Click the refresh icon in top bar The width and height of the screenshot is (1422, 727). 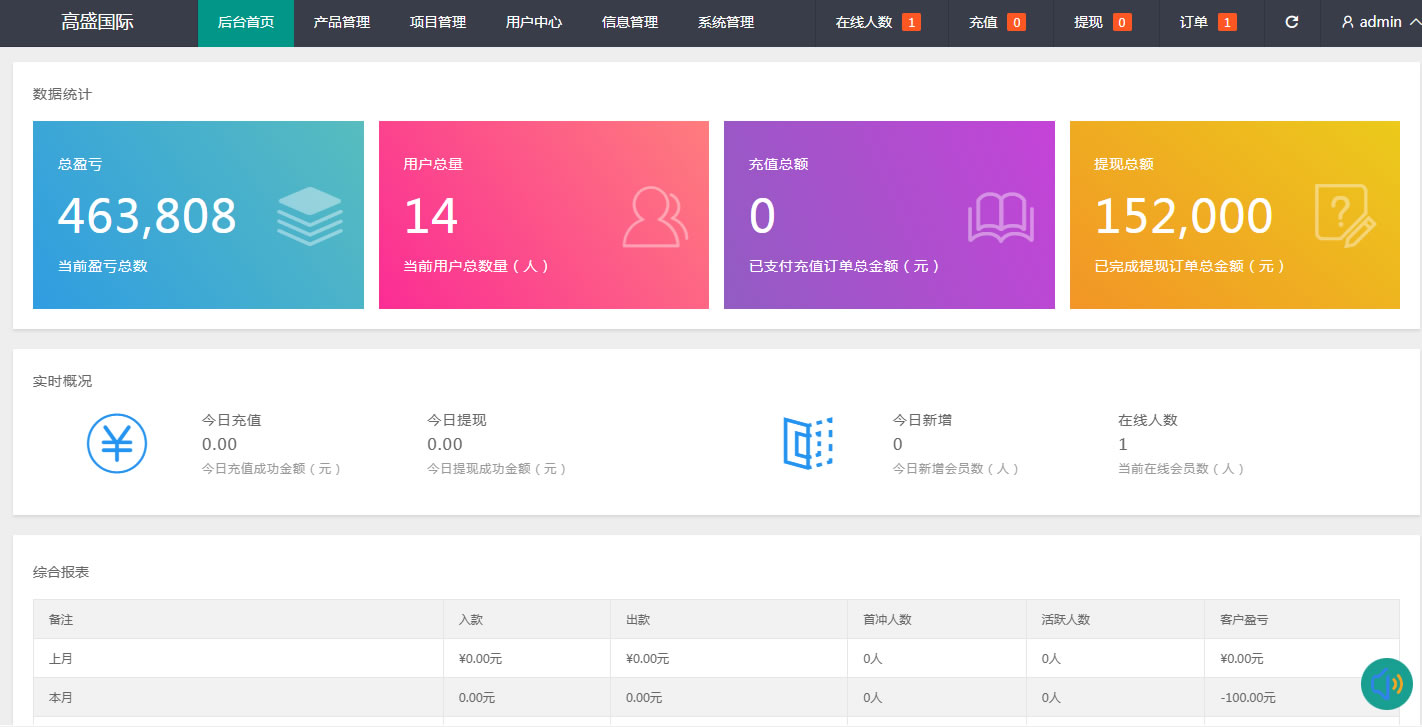point(1292,22)
